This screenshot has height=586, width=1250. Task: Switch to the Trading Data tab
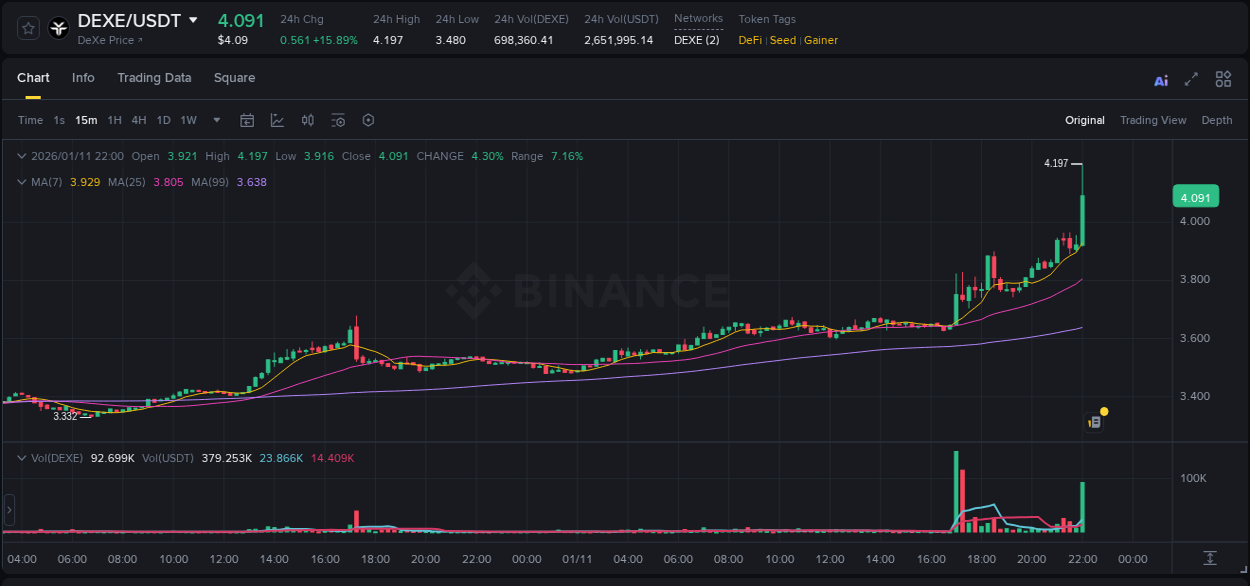154,78
